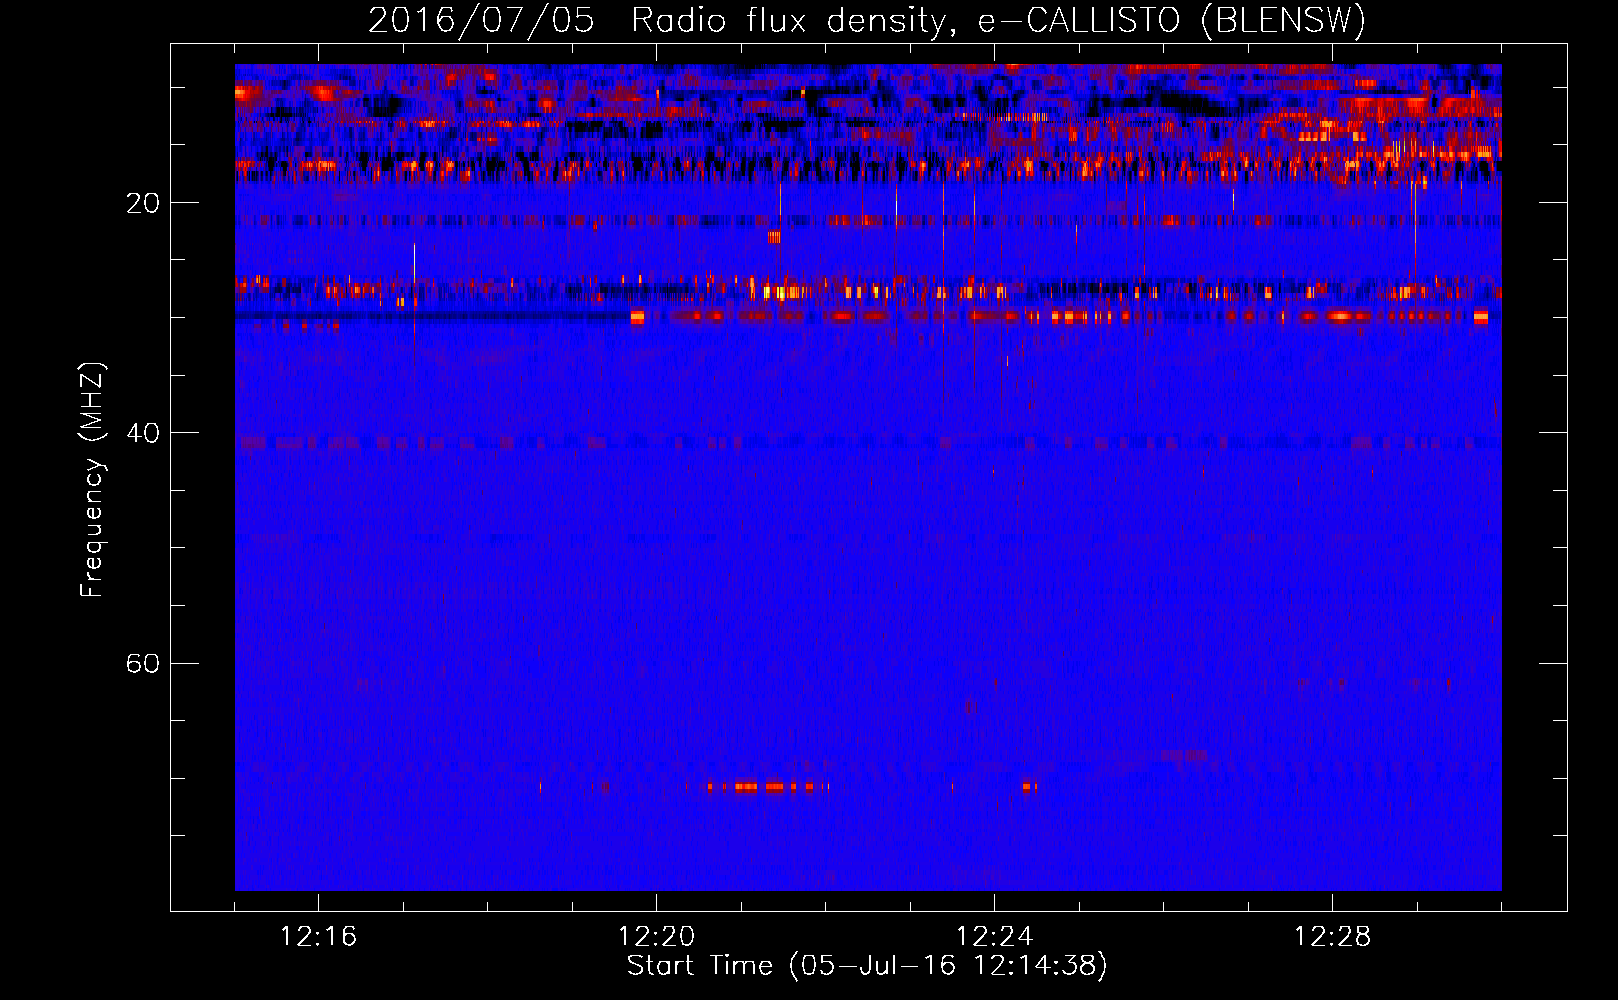
Task: Click the plot title "2016/07/05 Radio flux density, e-CALLISTO (BLENSW)"
Action: pyautogui.click(x=867, y=20)
